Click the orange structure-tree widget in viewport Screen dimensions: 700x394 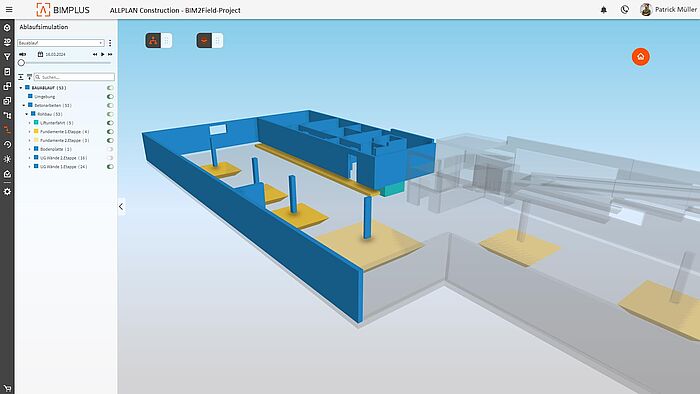(153, 41)
